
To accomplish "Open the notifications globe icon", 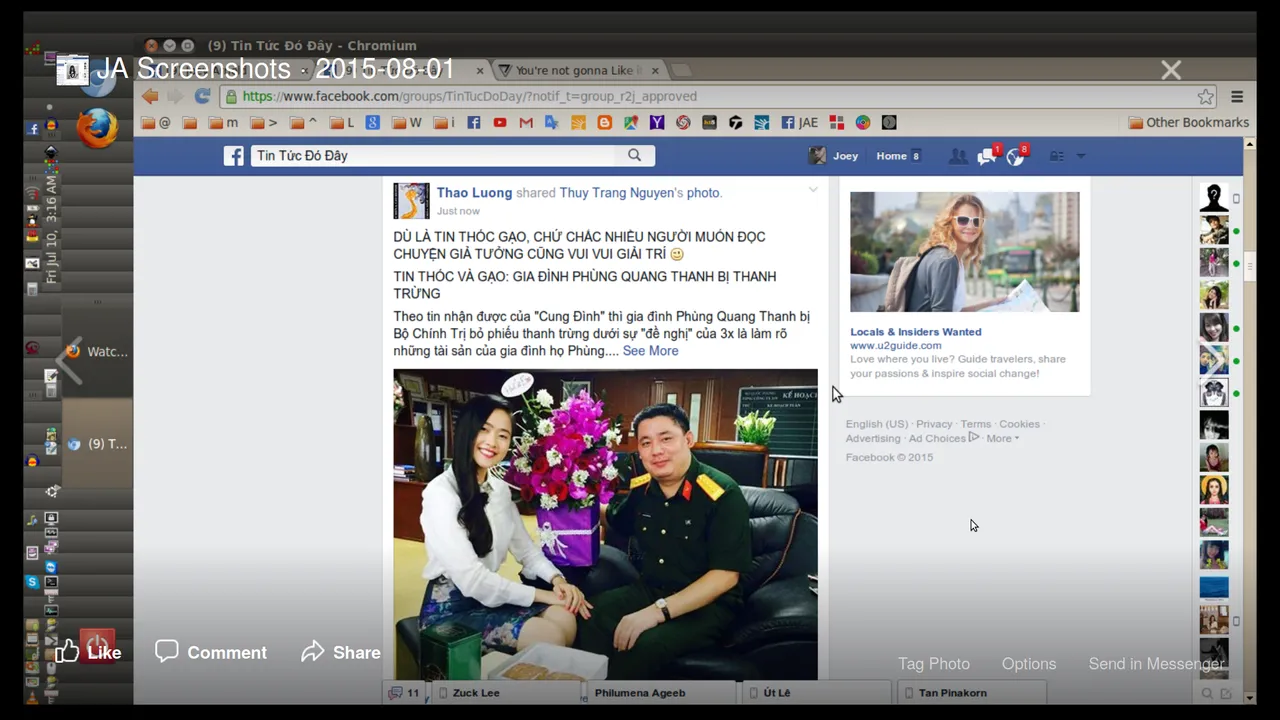I will [x=1017, y=155].
